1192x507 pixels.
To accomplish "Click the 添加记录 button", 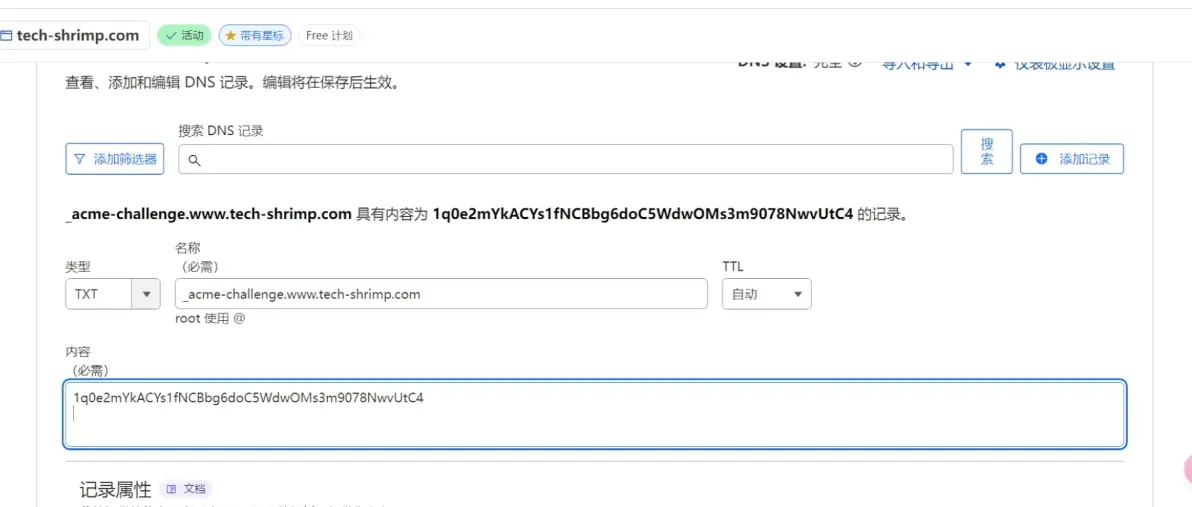I will coord(1072,159).
